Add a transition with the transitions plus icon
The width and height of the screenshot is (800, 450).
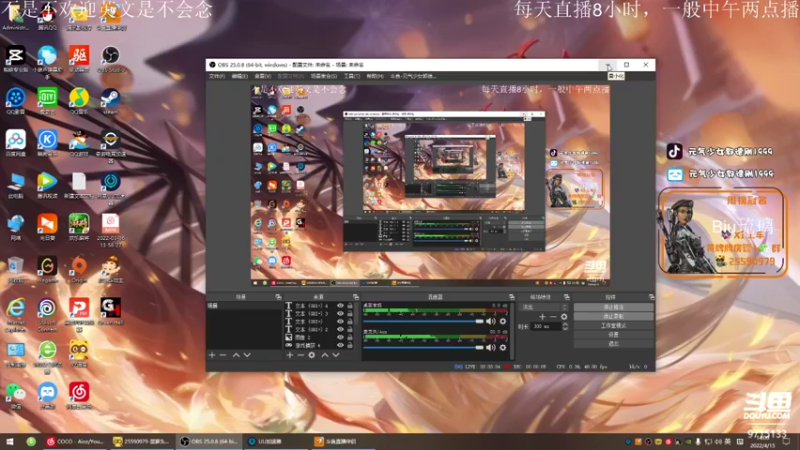pyautogui.click(x=542, y=317)
